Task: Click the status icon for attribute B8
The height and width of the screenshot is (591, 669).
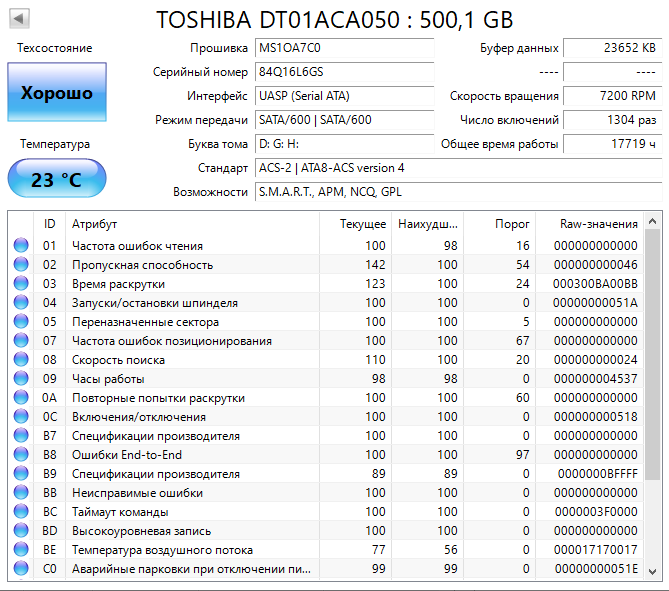Action: (x=21, y=454)
